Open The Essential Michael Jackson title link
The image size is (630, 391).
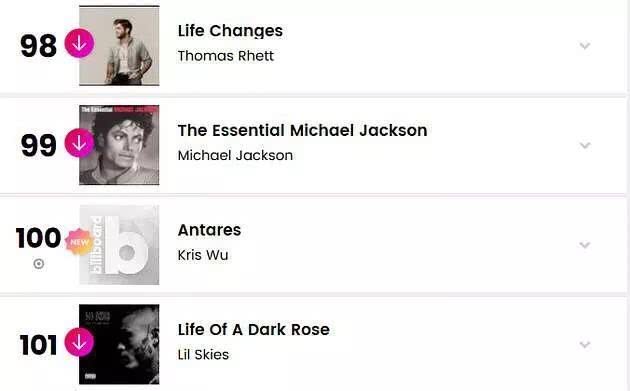(x=303, y=131)
